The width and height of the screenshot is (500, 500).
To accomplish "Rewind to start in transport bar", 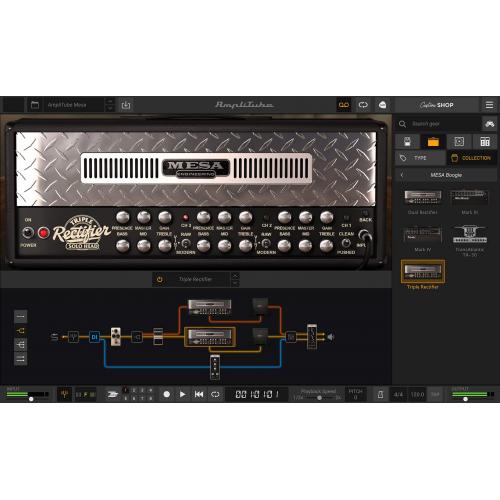I will click(199, 394).
